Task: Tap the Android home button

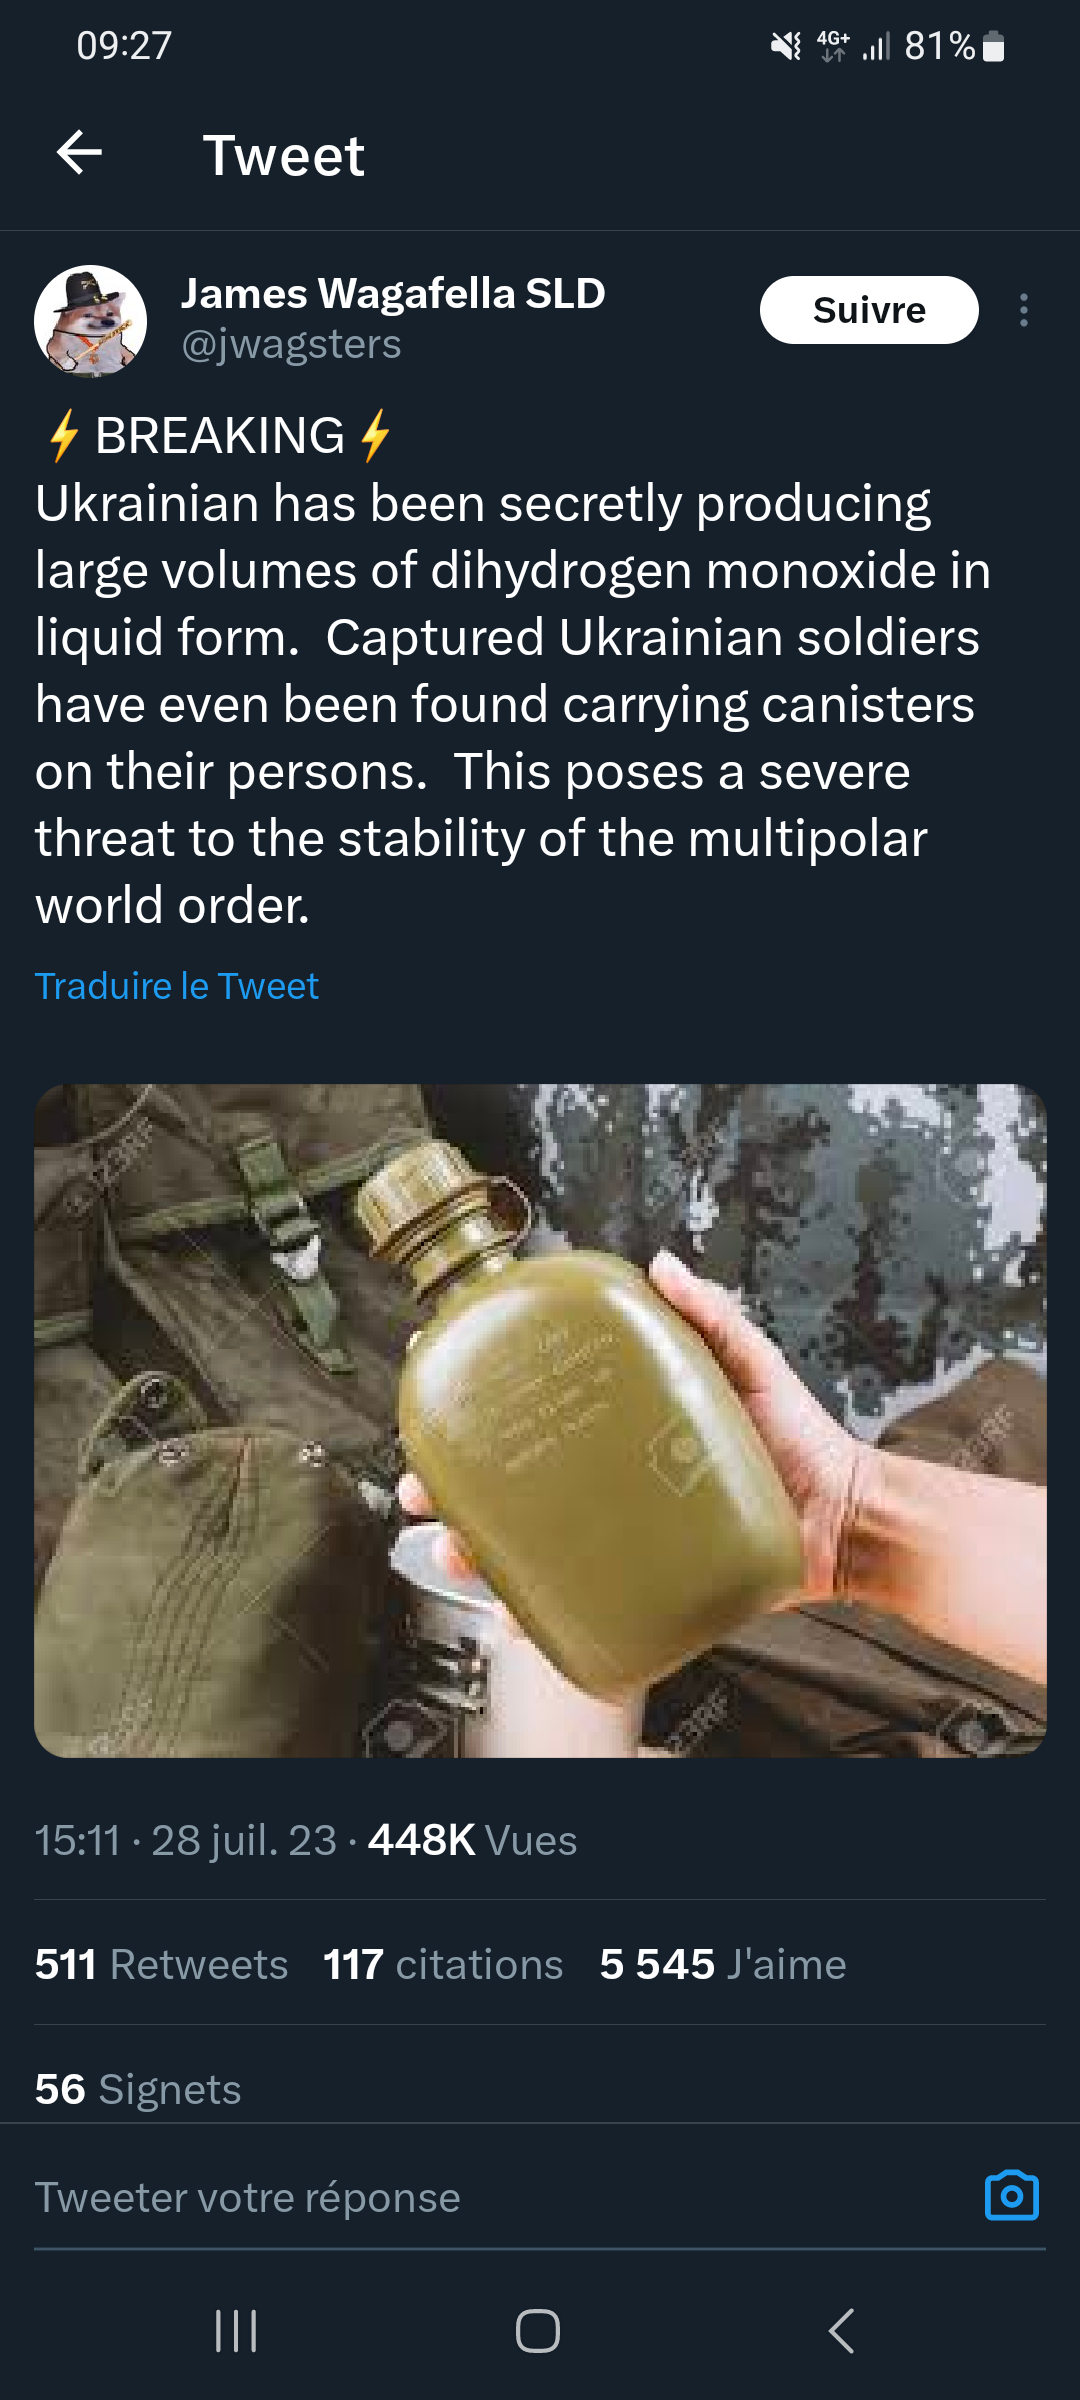Action: tap(538, 2331)
